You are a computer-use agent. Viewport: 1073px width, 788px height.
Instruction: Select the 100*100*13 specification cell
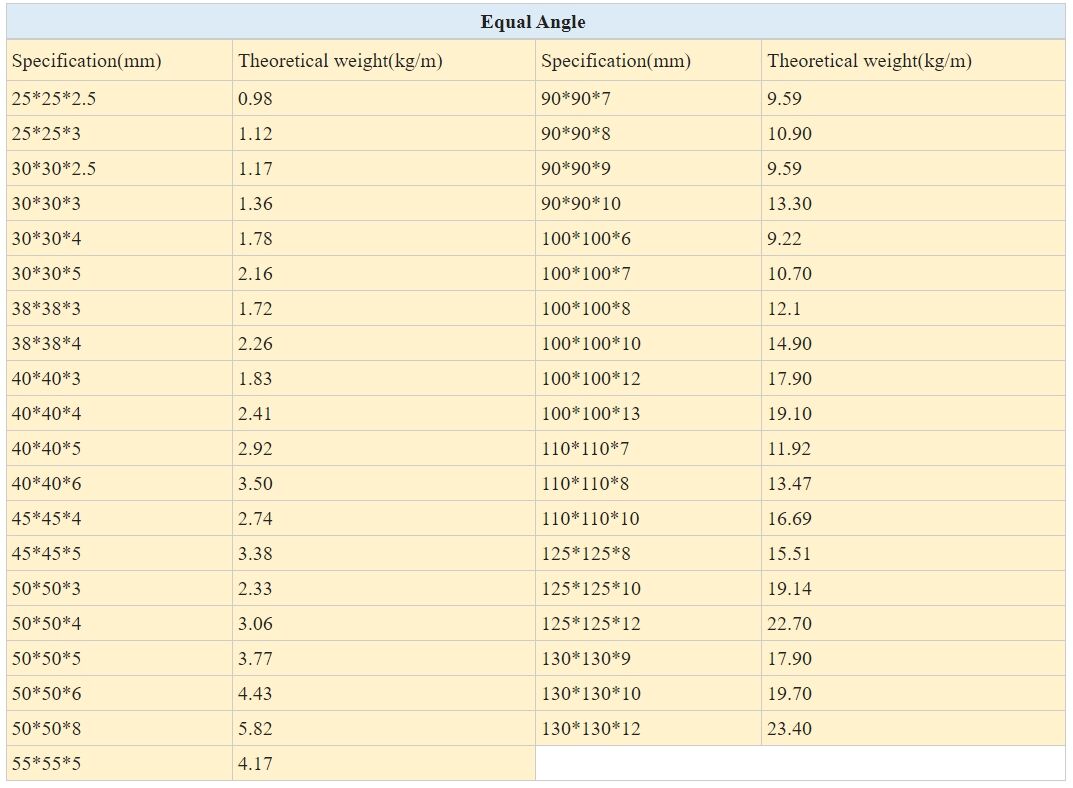tap(591, 414)
